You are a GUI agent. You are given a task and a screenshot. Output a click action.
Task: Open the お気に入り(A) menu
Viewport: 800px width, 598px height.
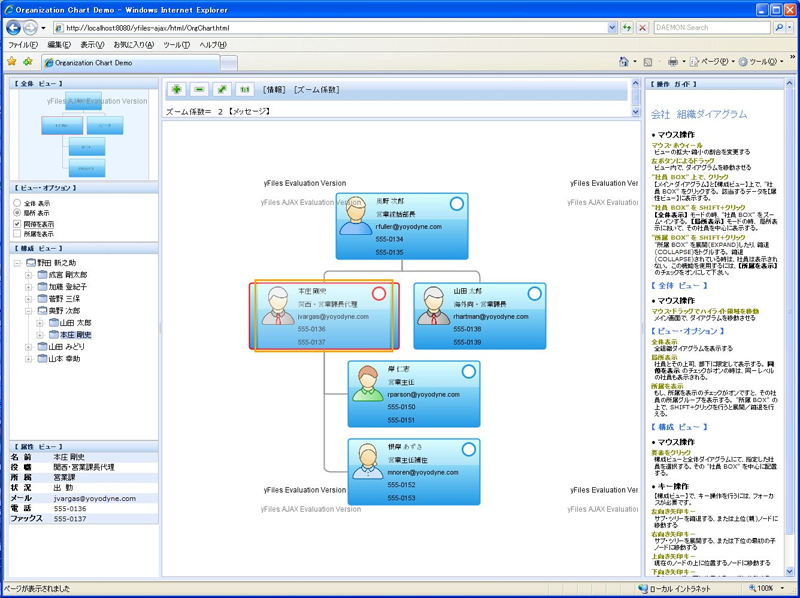coord(133,45)
